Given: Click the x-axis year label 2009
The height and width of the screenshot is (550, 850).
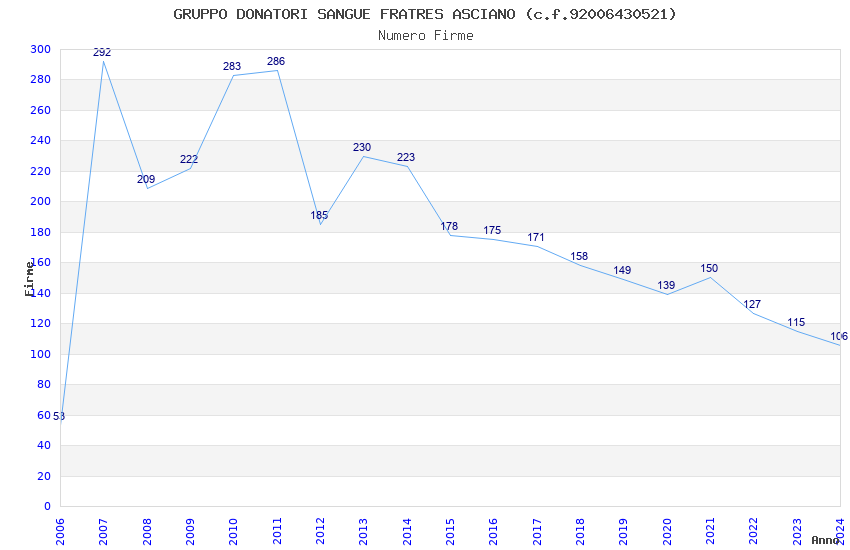Looking at the screenshot, I should (190, 532).
